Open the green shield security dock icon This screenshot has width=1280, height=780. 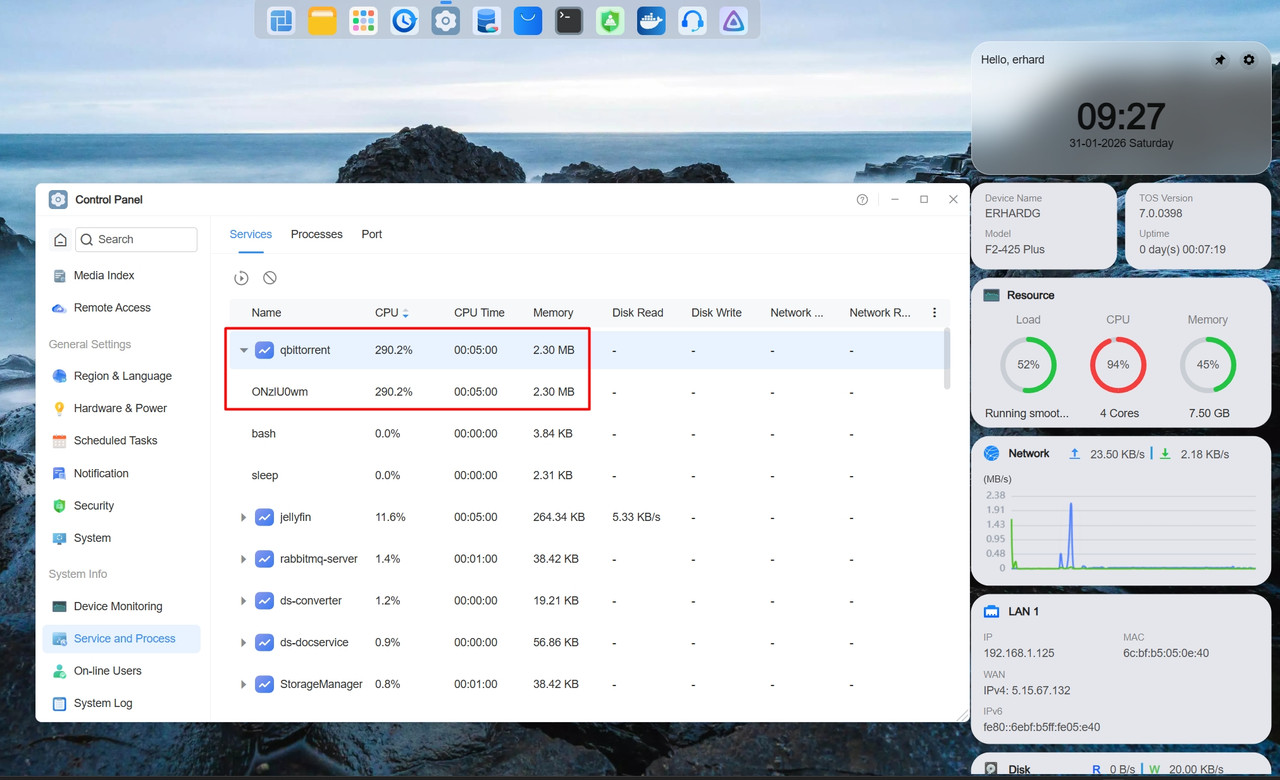tap(610, 20)
